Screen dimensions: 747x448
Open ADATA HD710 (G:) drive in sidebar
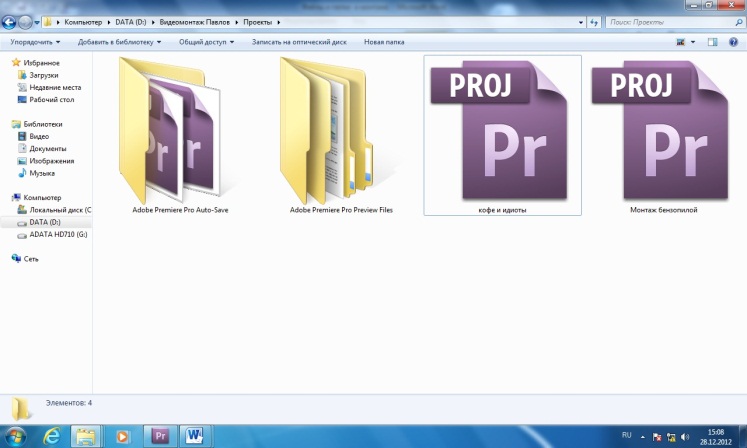58,234
